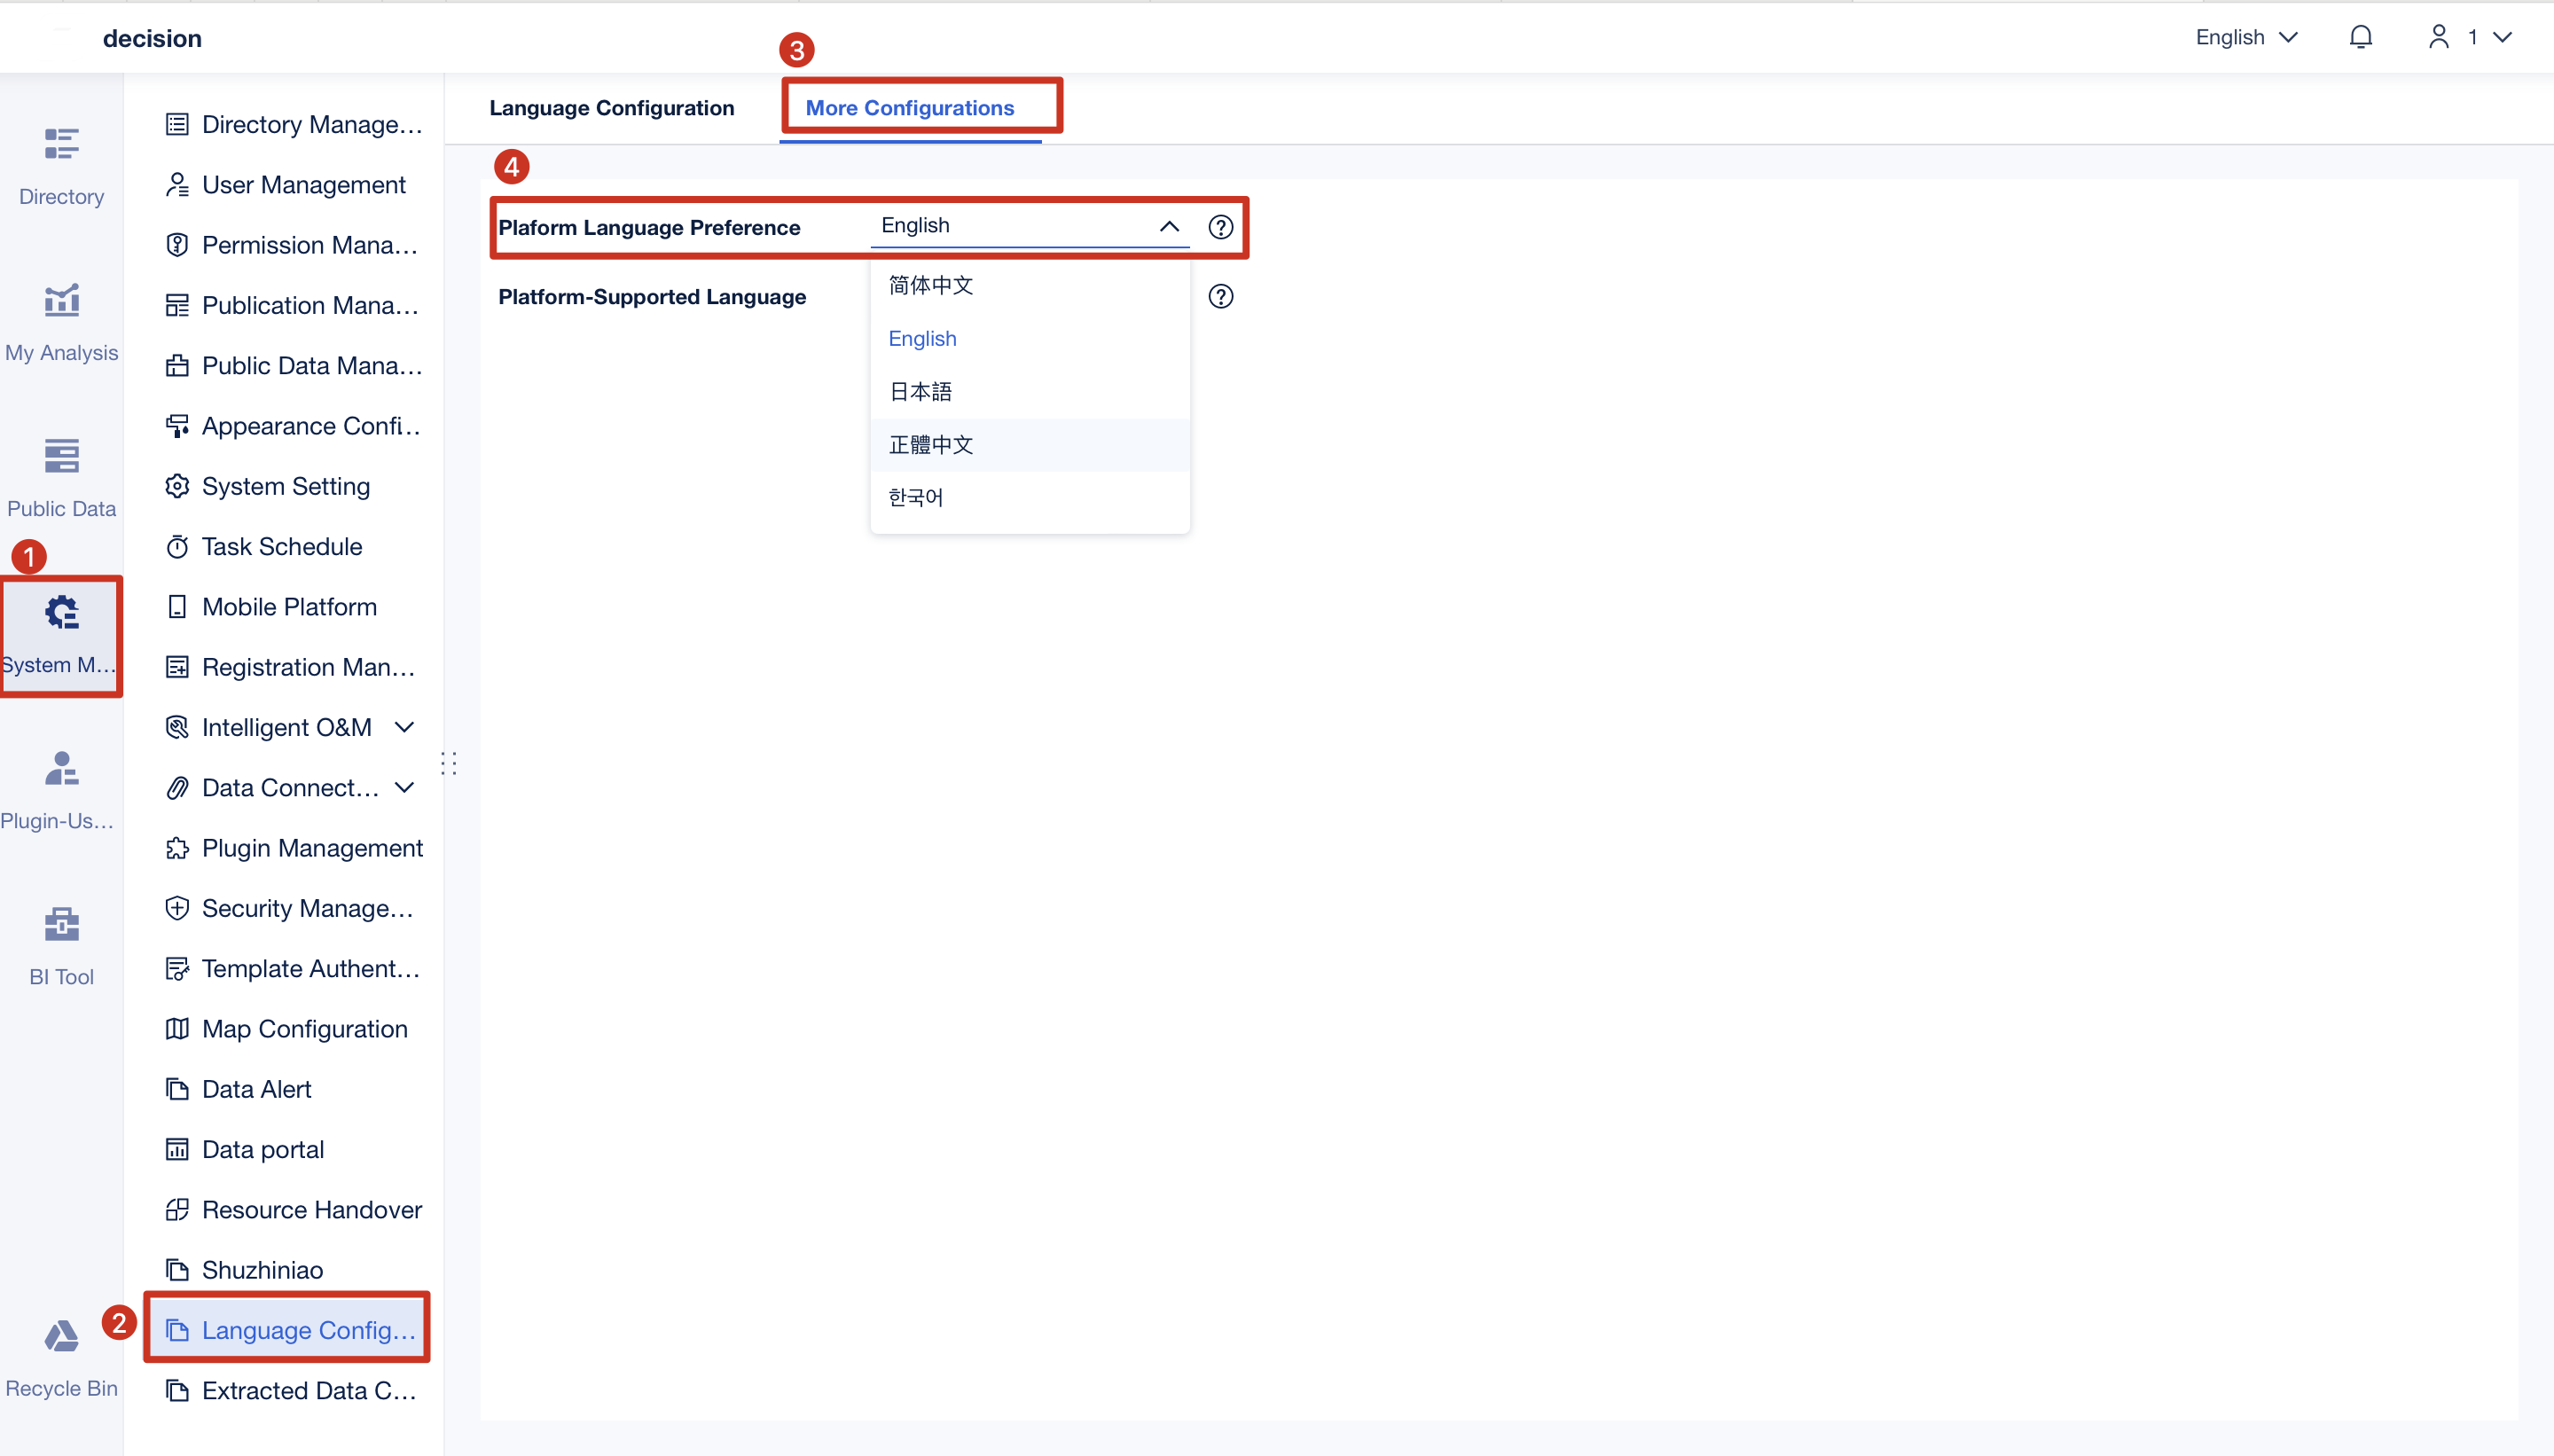Click the help icon beside Platform-Supported Language

pos(1221,296)
